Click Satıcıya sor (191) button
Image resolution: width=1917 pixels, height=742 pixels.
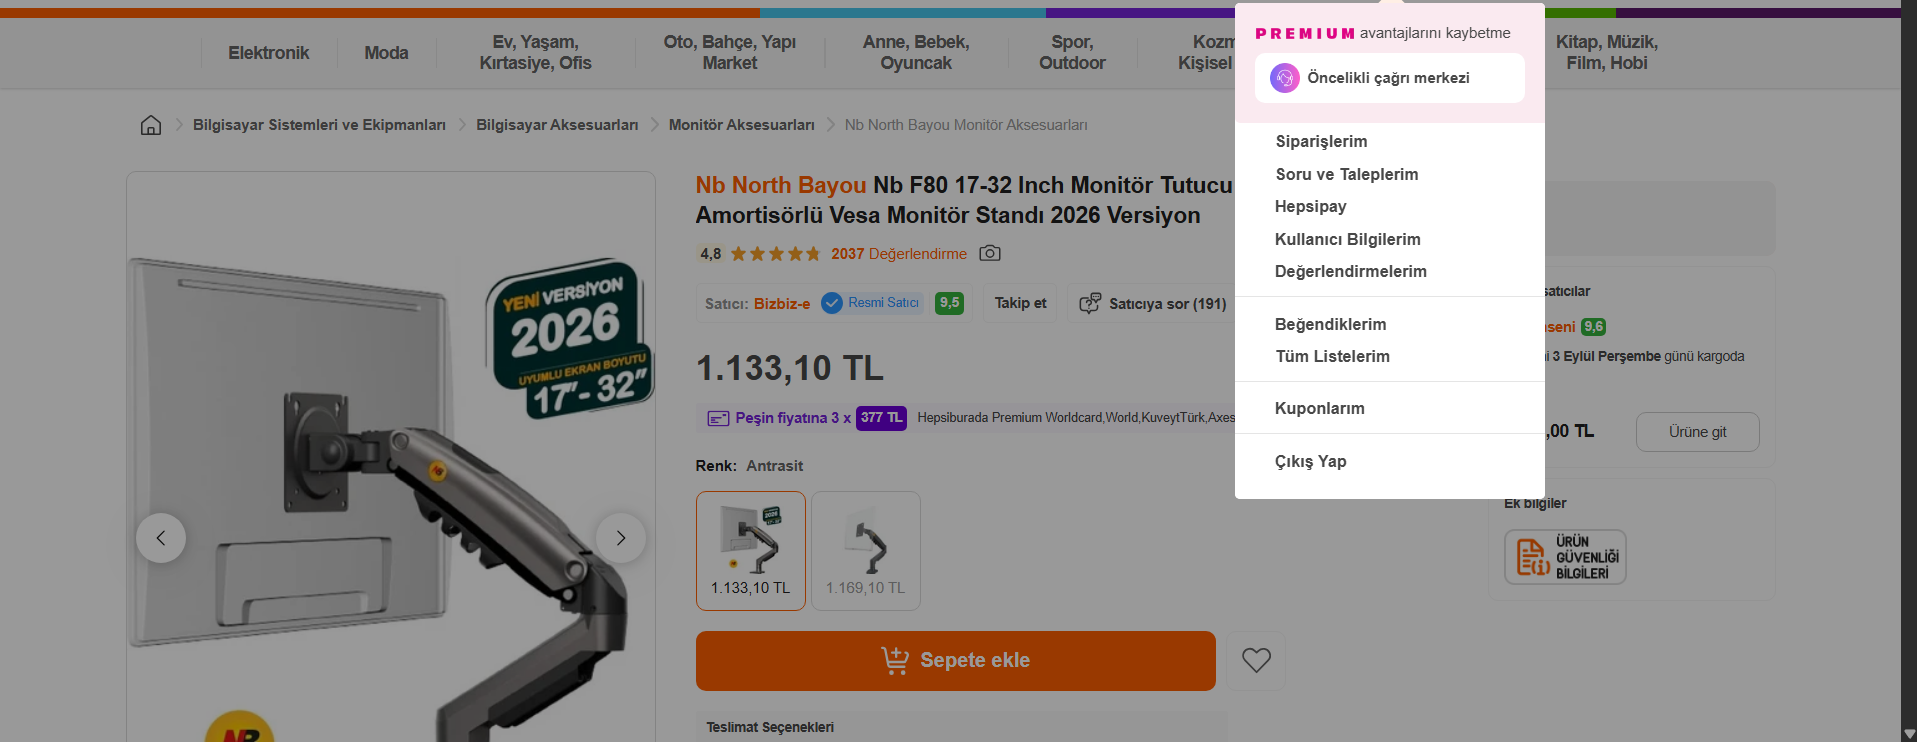(x=1152, y=303)
